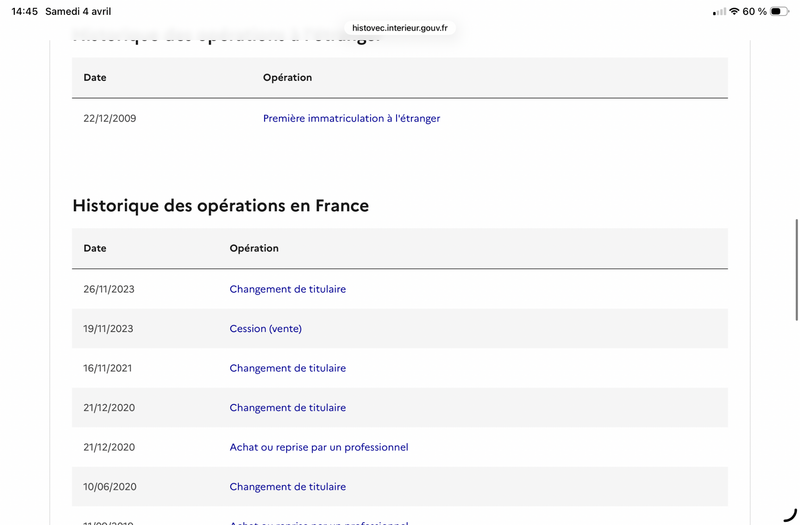Click Historique des opérations en France heading

pos(220,206)
